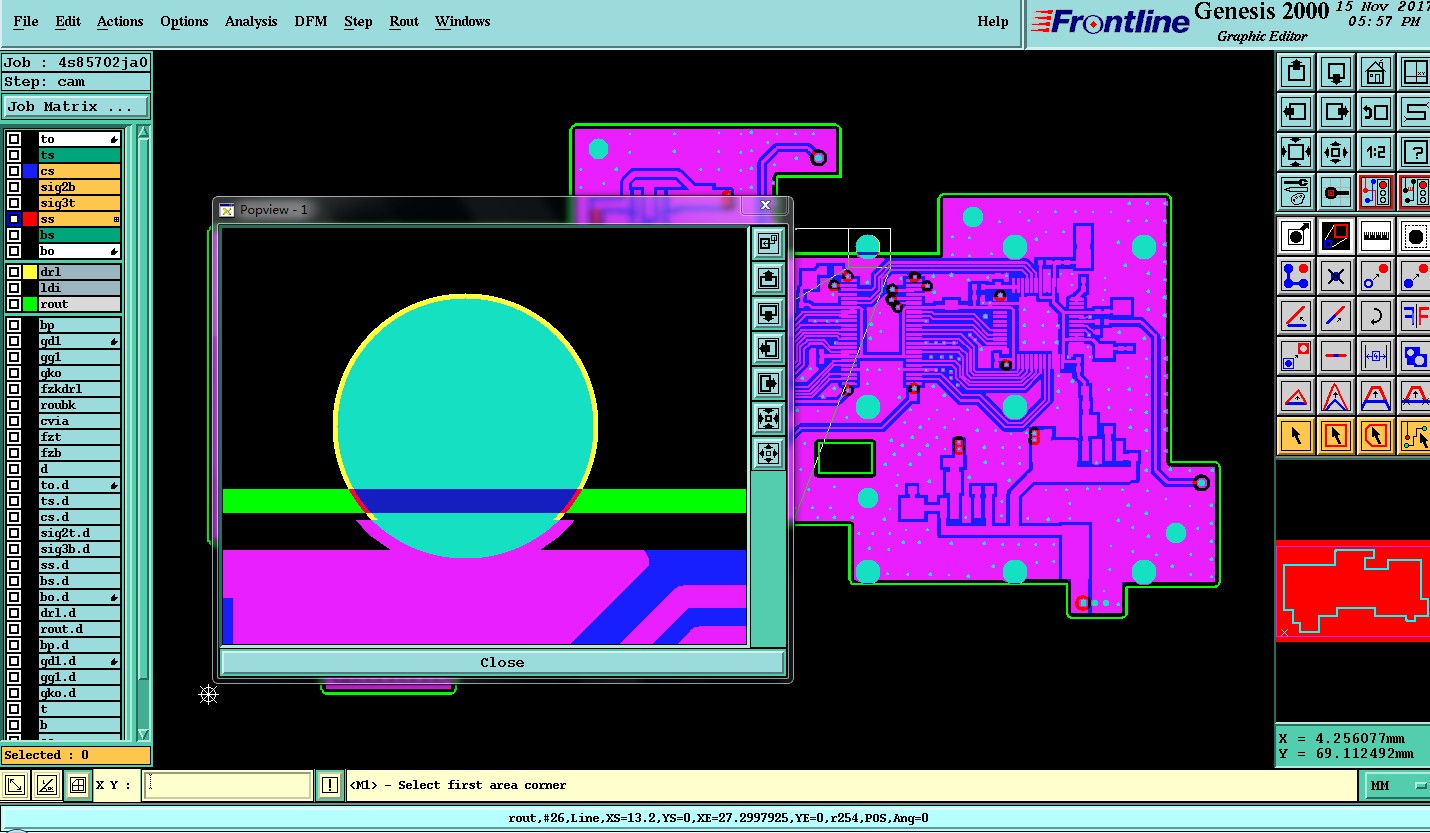
Task: Select the fzkdrl layer name
Action: [80, 389]
